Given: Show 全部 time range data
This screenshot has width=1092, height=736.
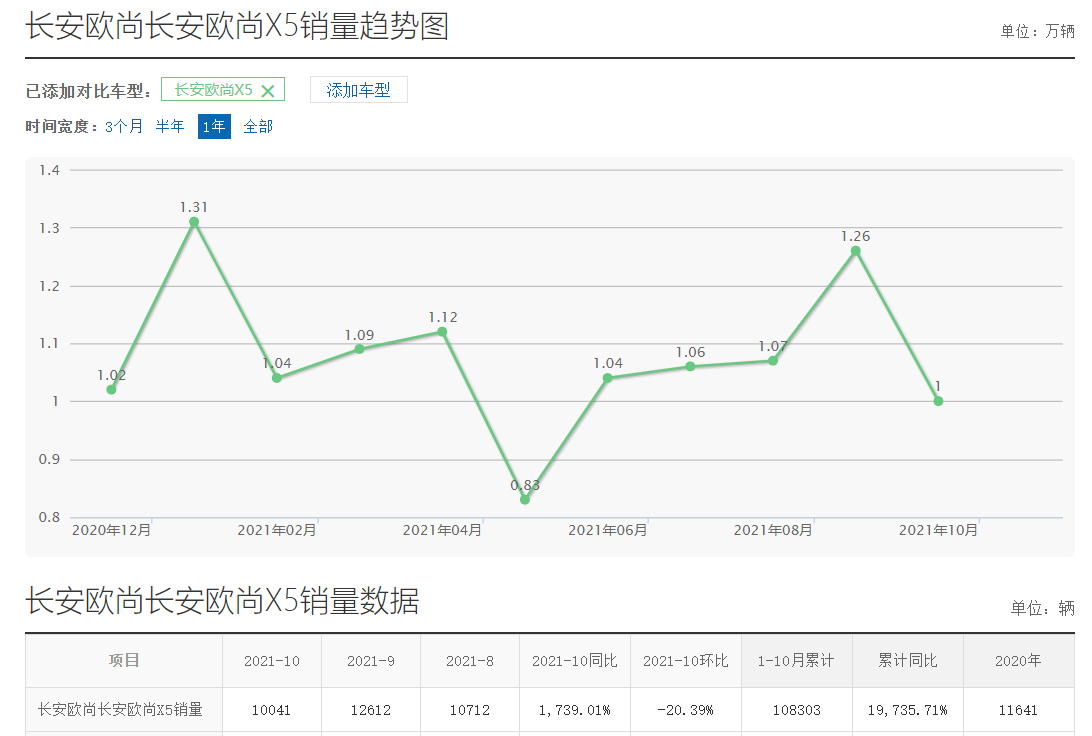Looking at the screenshot, I should point(258,126).
